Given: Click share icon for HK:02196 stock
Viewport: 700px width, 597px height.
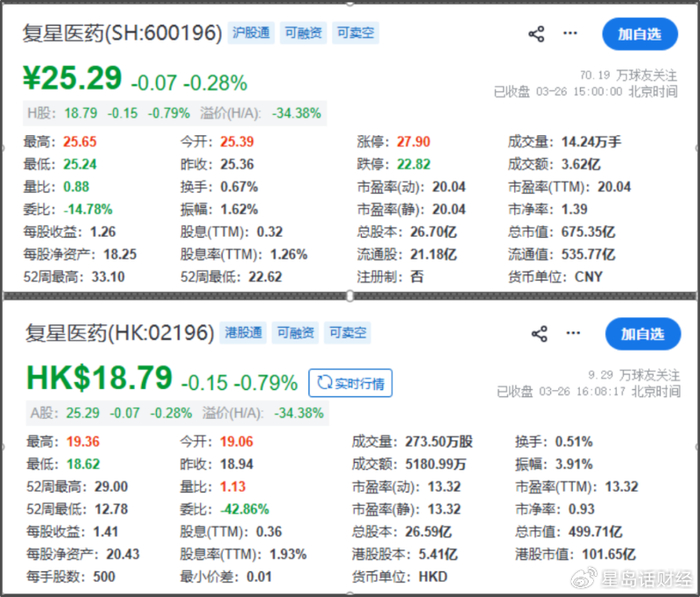Looking at the screenshot, I should (x=539, y=334).
